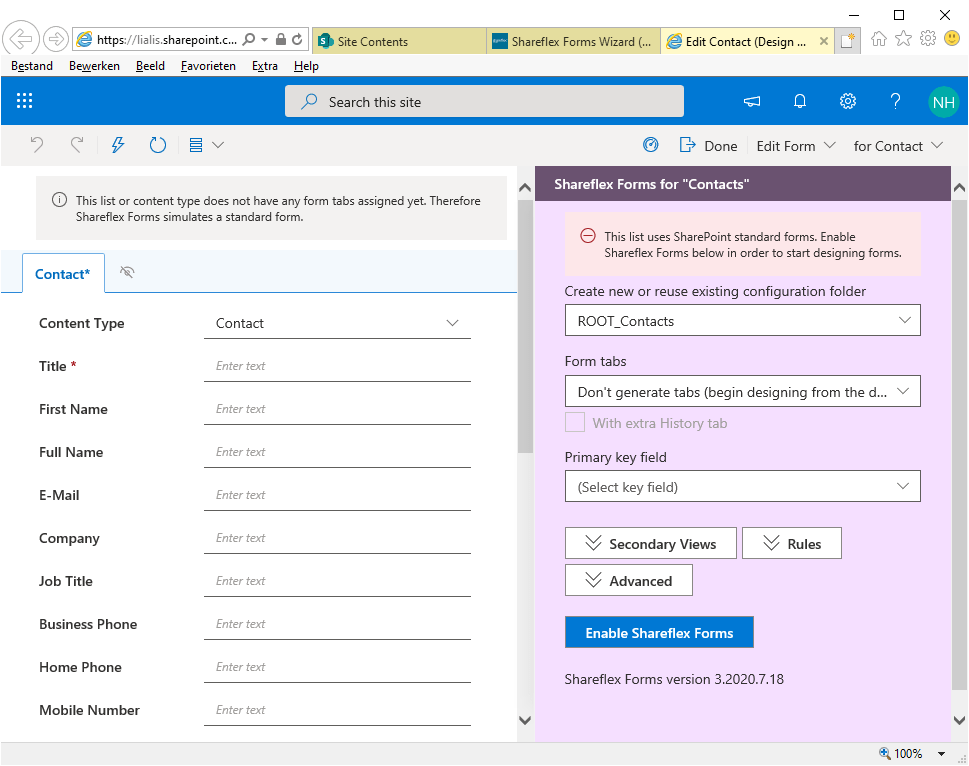Click the smiley feedback icon
This screenshot has height=766, width=969.
pos(952,38)
